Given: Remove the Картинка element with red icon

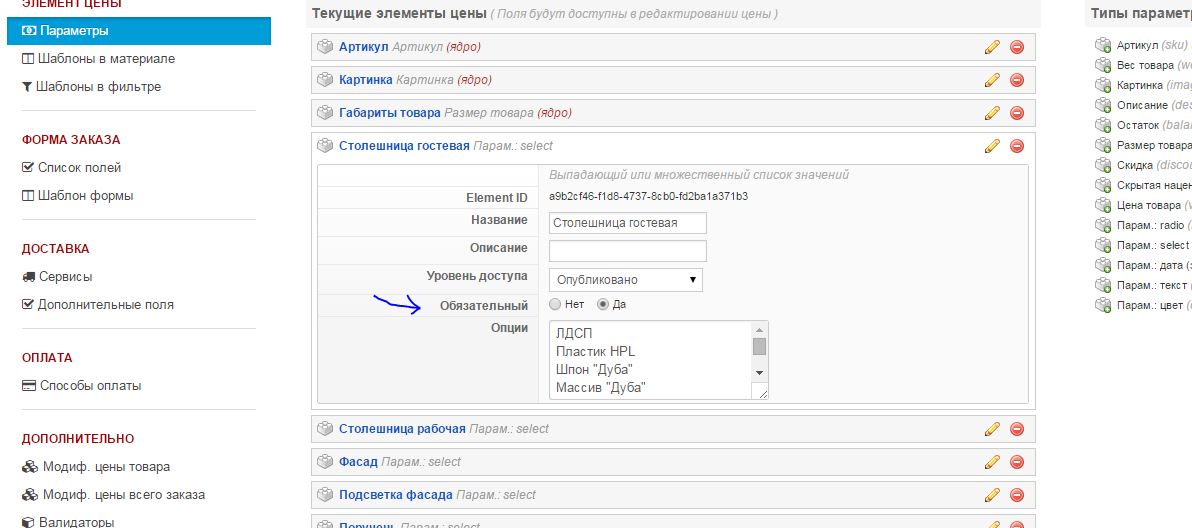Looking at the screenshot, I should (x=1017, y=80).
